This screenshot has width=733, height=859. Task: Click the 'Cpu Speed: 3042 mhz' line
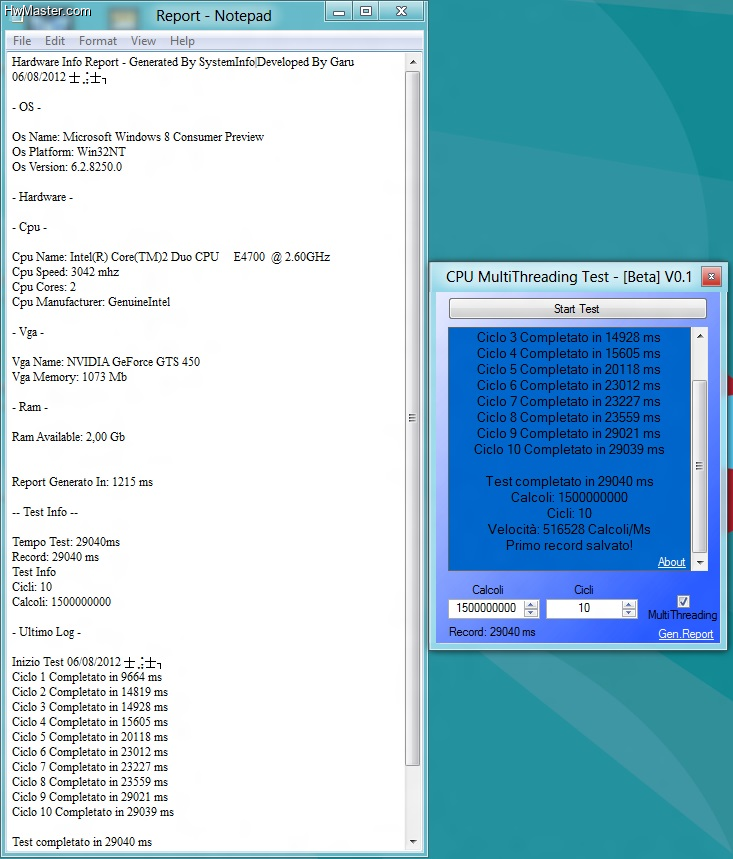65,272
